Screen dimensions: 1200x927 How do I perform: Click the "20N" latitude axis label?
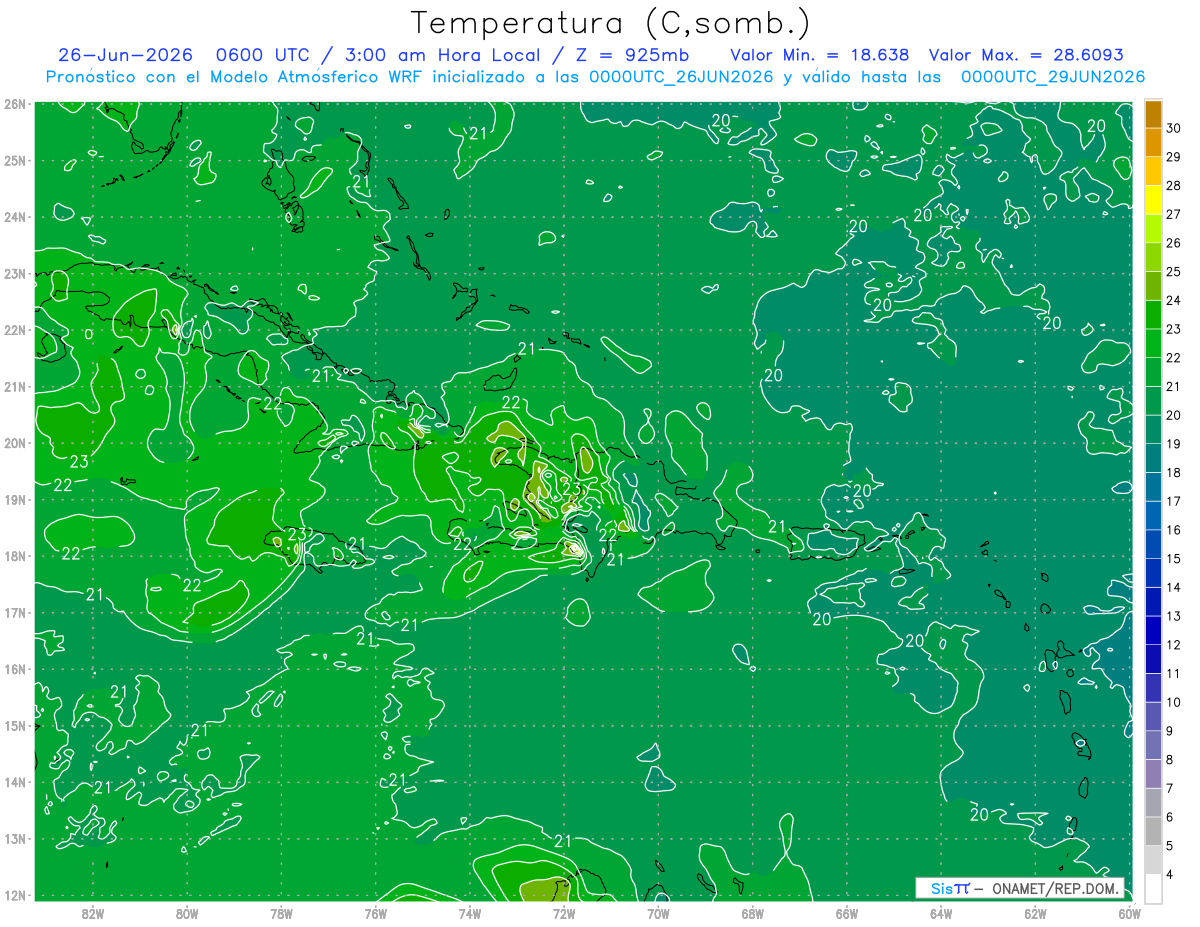[x=14, y=443]
